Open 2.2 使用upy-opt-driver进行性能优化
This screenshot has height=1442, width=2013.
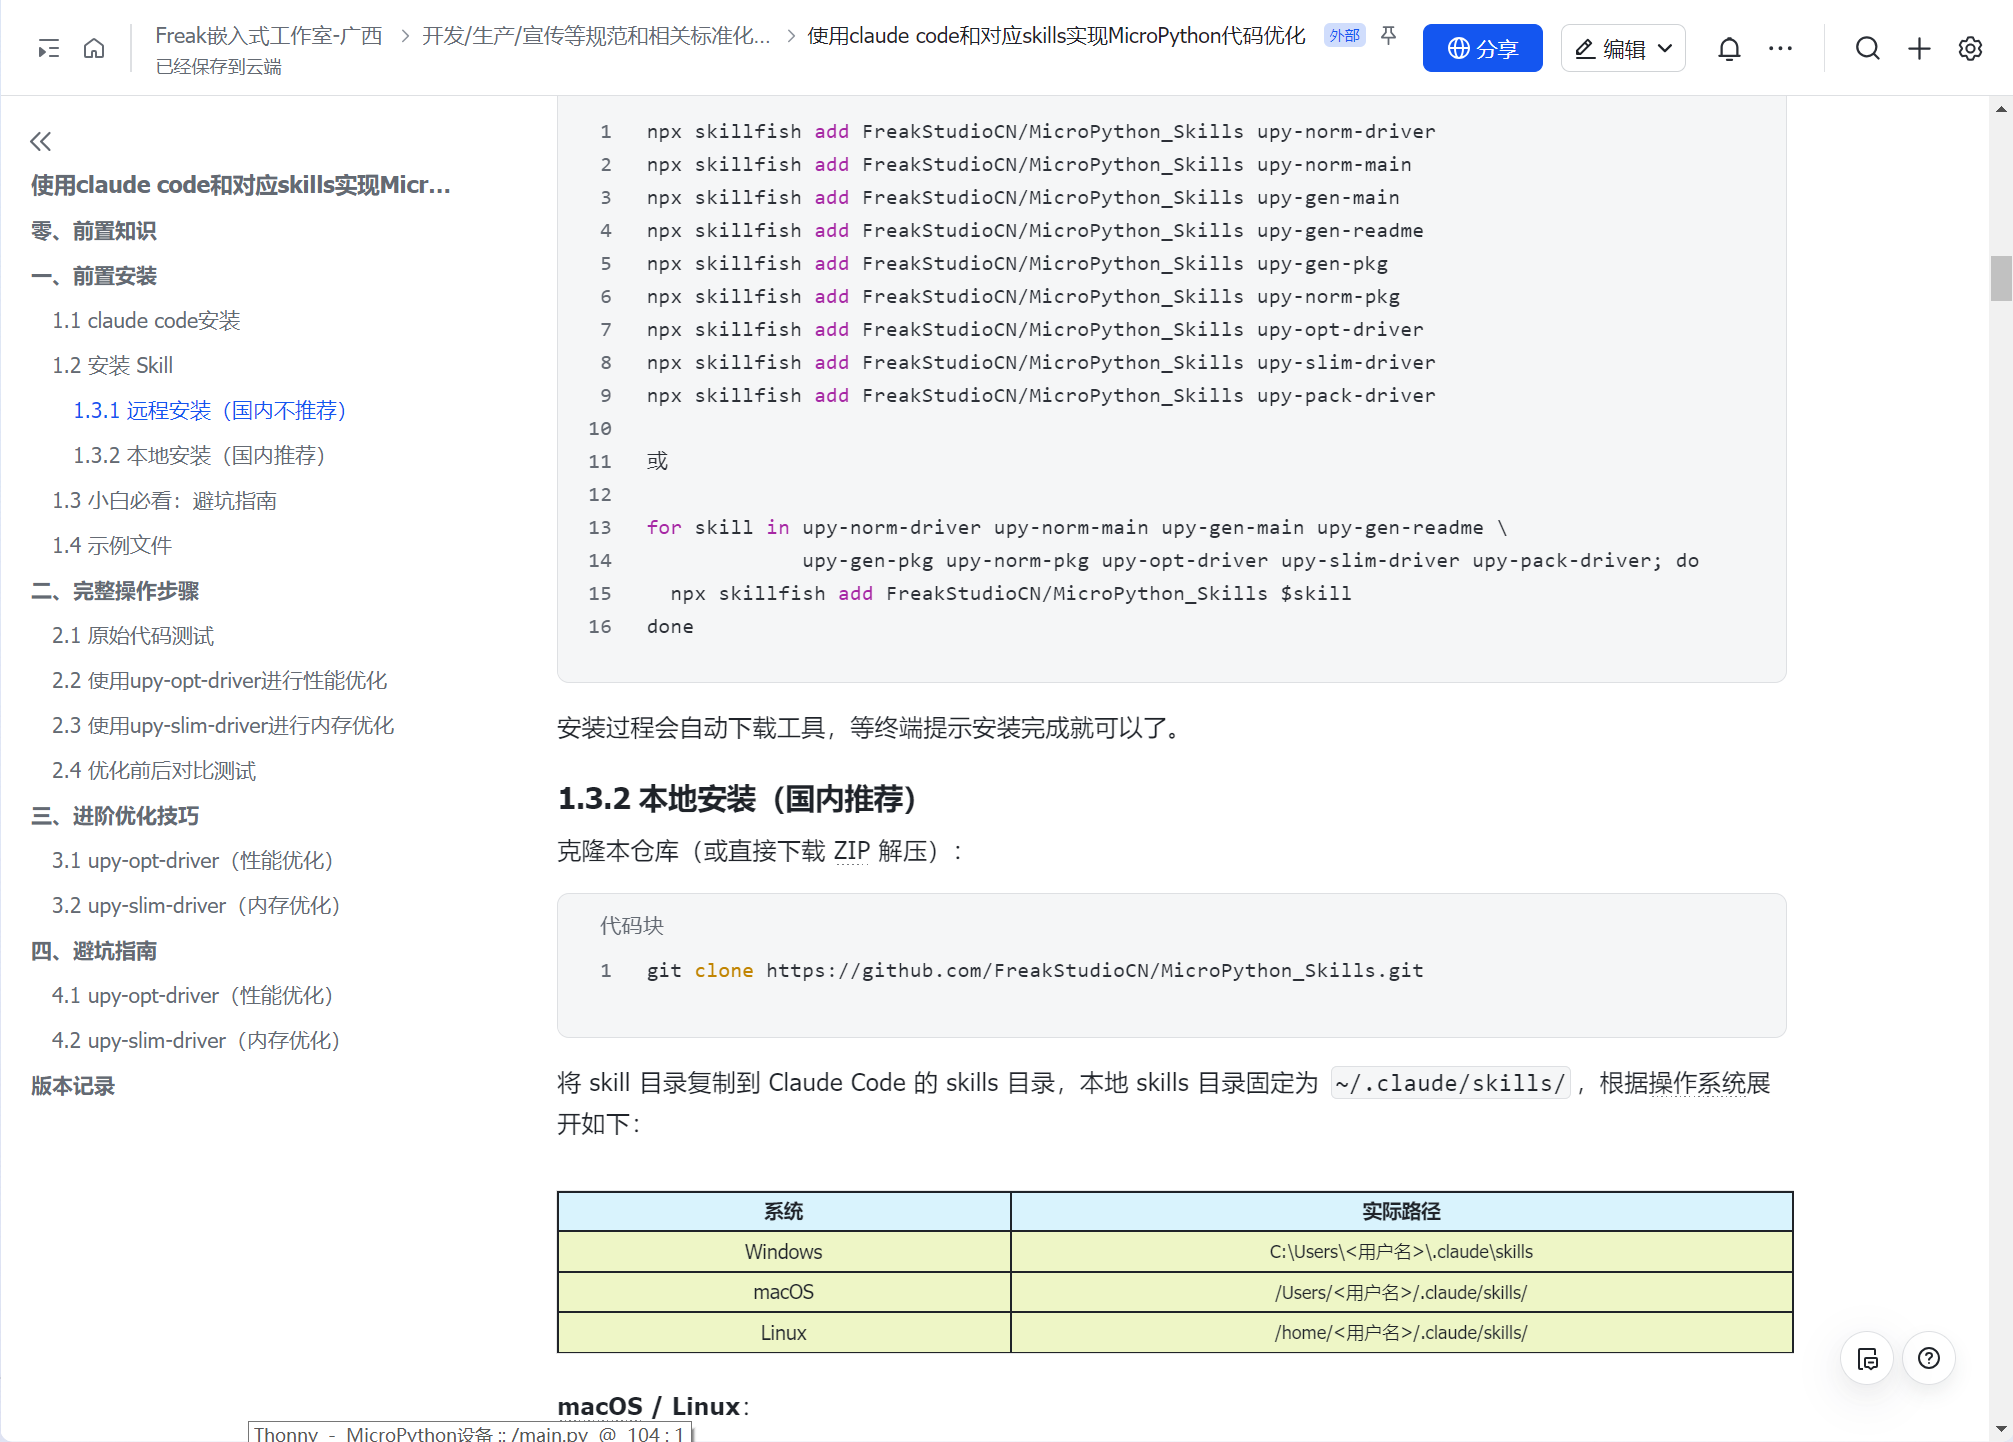click(x=219, y=681)
